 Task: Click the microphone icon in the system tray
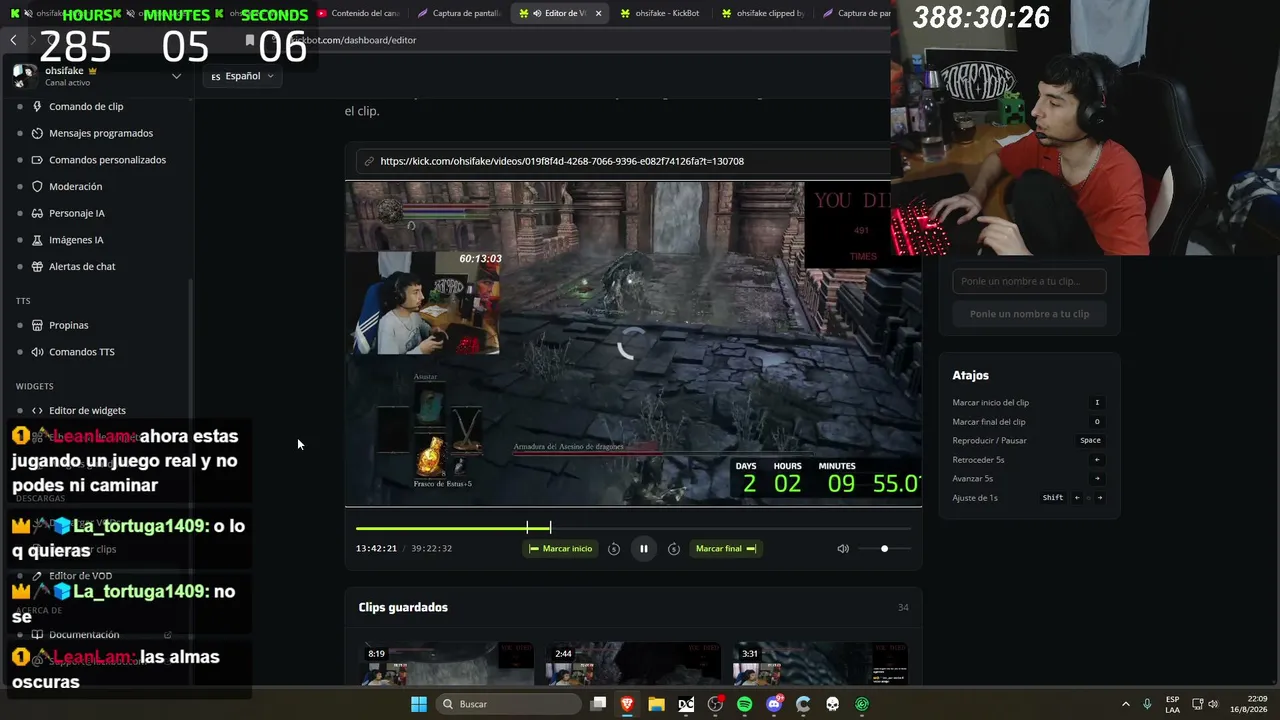[1147, 704]
